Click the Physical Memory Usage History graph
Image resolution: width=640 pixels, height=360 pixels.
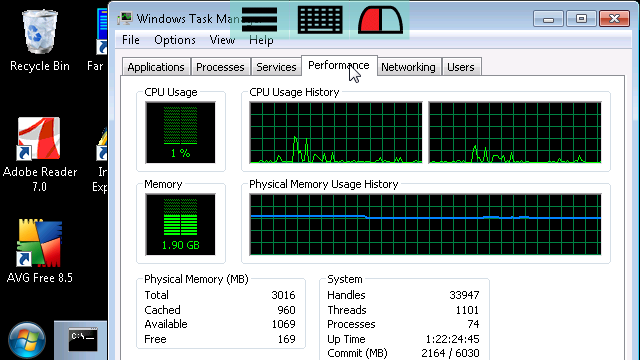click(425, 224)
